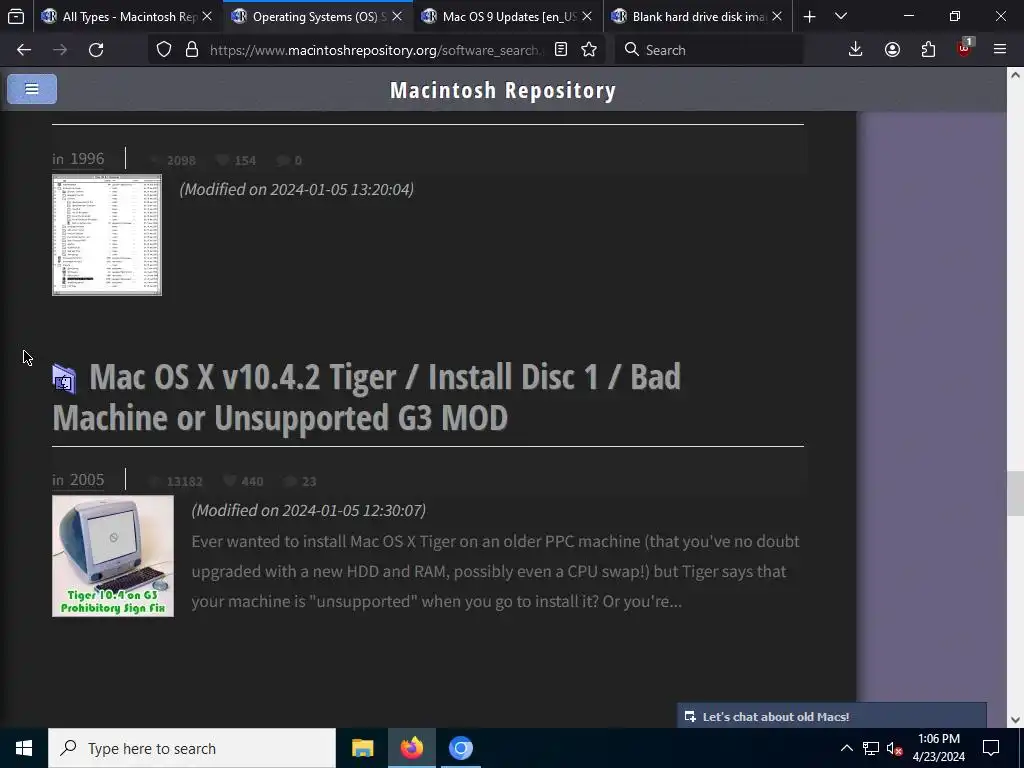Image resolution: width=1024 pixels, height=768 pixels.
Task: Click the 440 likes heart counter
Action: 243,481
